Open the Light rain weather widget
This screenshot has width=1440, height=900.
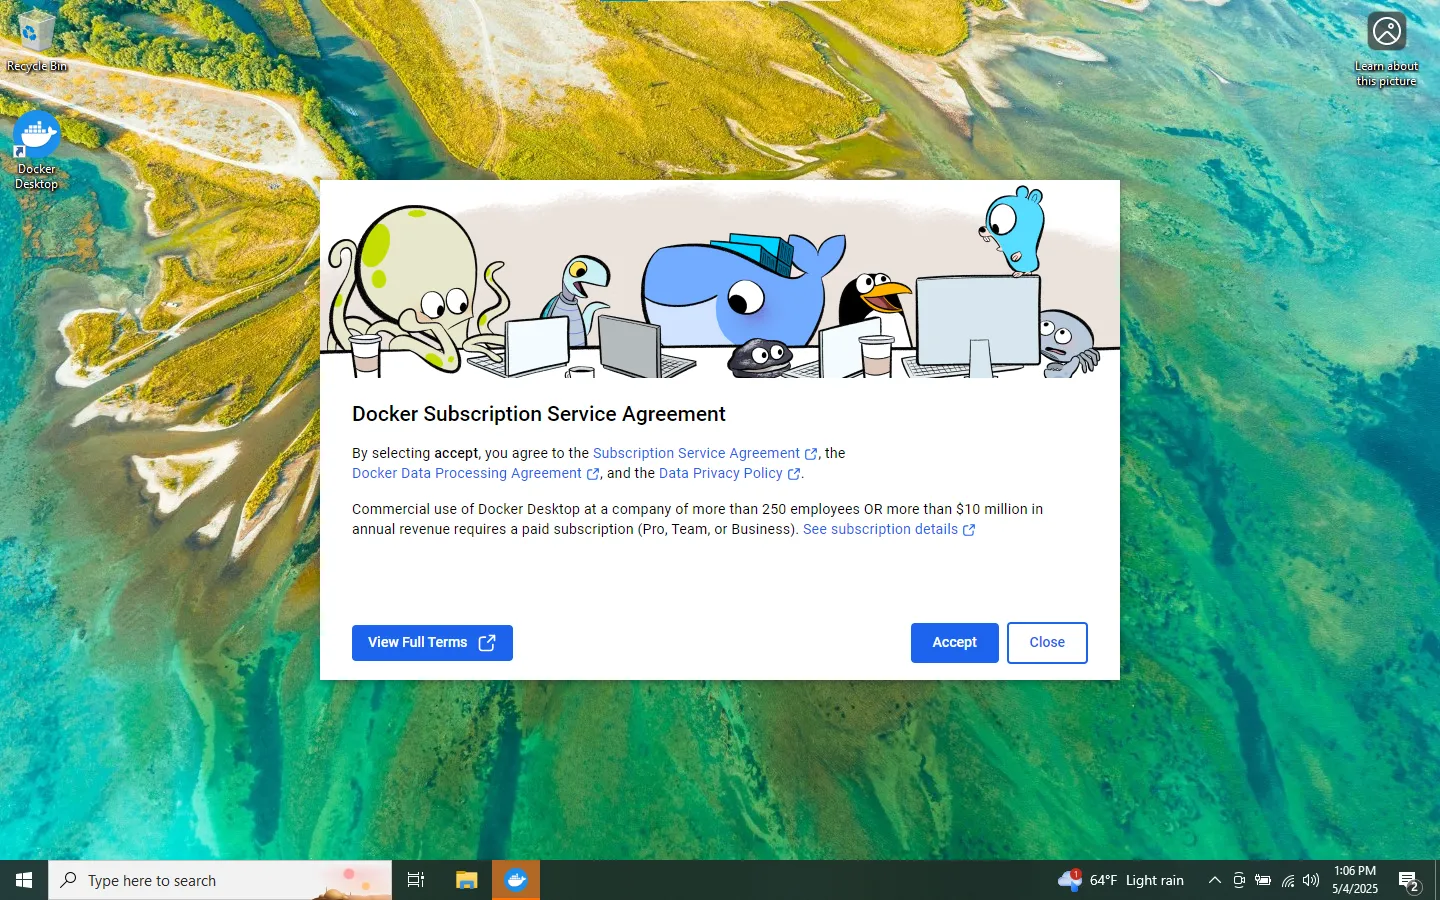point(1120,880)
